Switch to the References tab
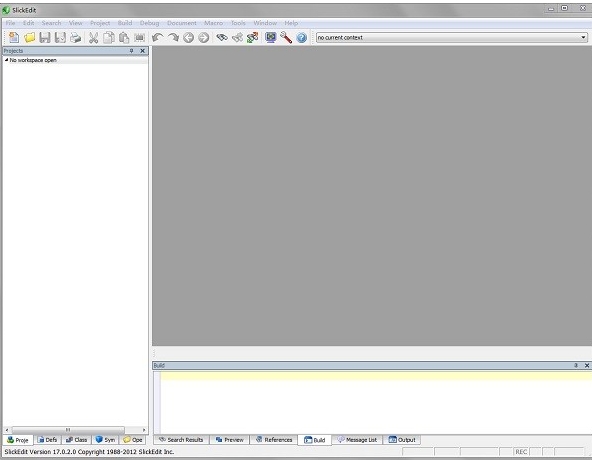The width and height of the screenshot is (592, 460). (x=274, y=440)
